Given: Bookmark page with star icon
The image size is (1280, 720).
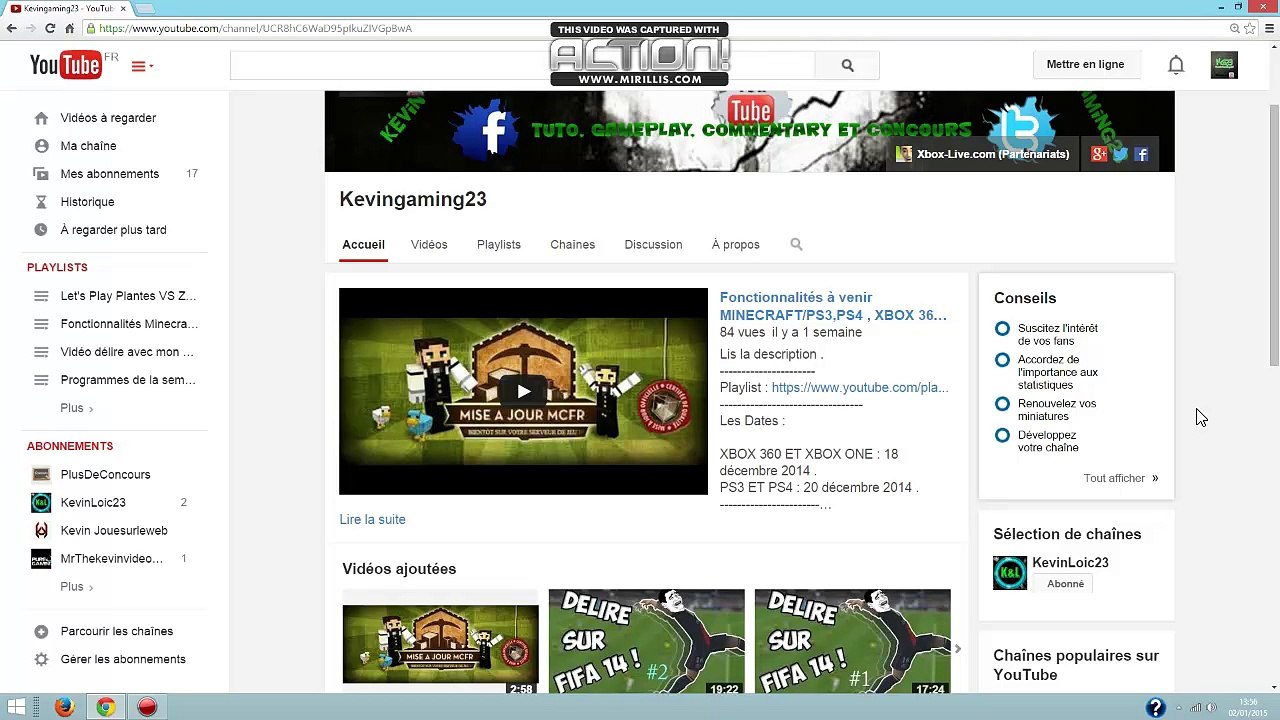Looking at the screenshot, I should click(1250, 28).
